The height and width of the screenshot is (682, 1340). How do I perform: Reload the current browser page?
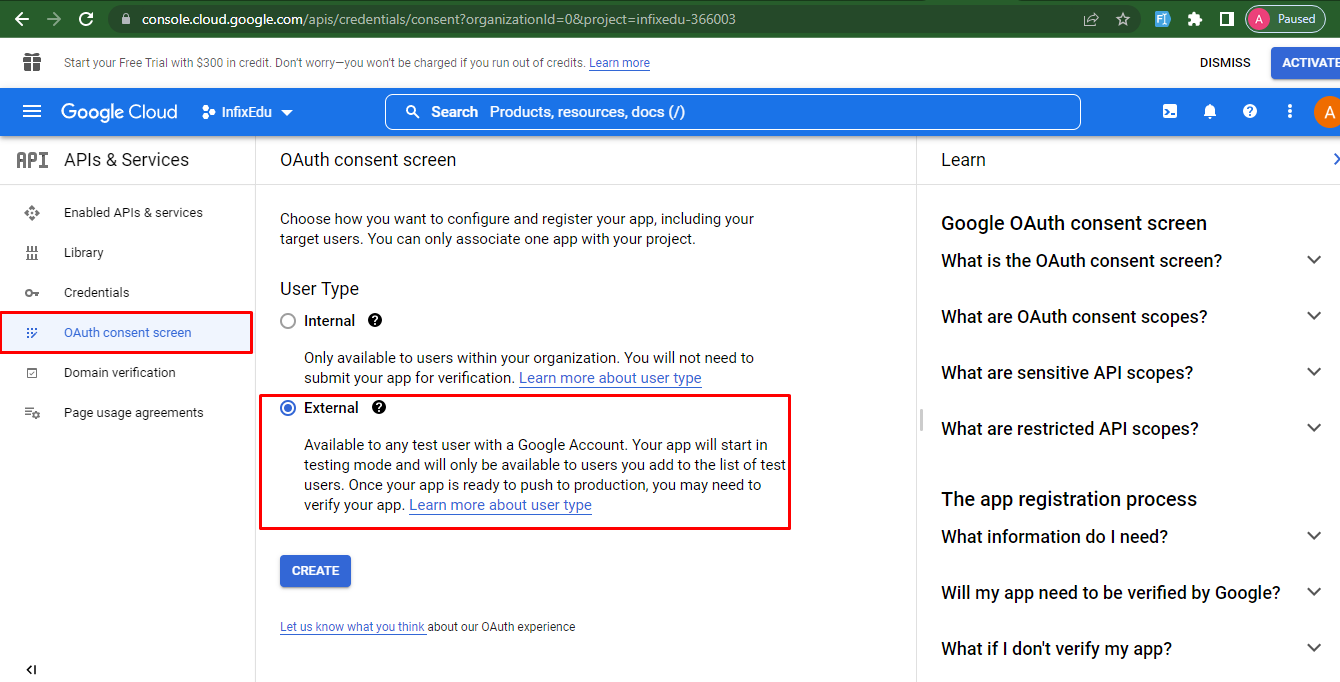pos(86,19)
